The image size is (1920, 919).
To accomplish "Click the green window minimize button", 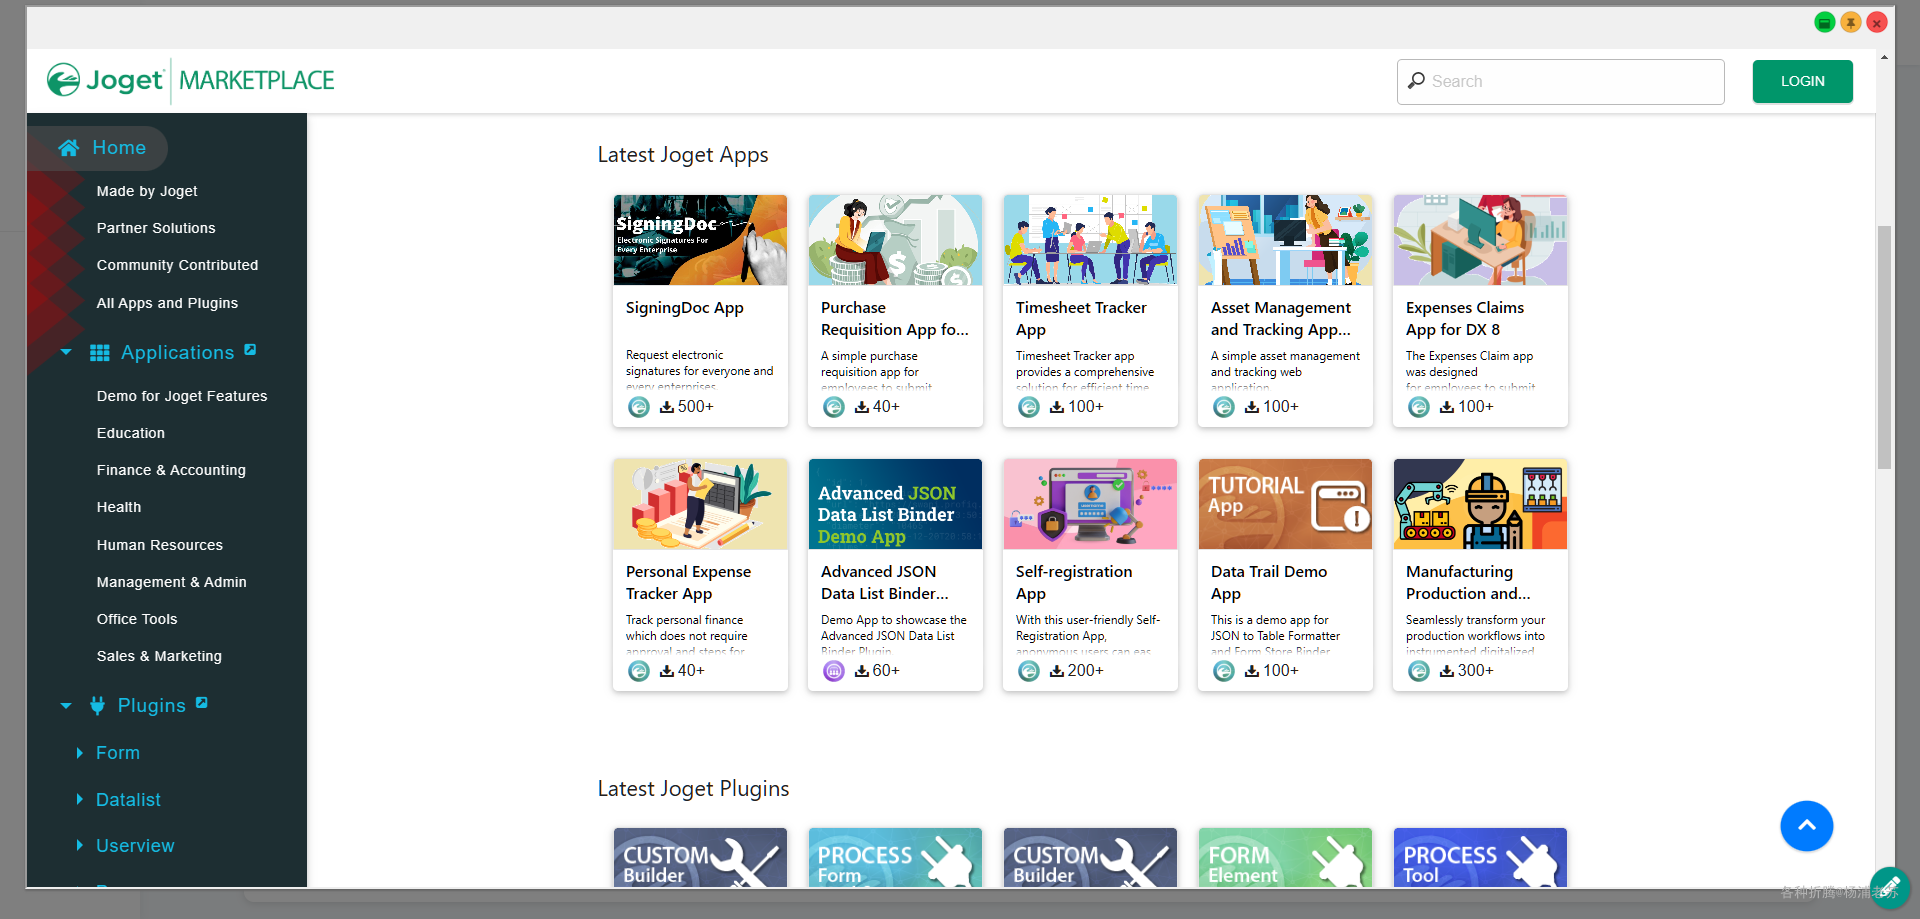I will [1825, 22].
